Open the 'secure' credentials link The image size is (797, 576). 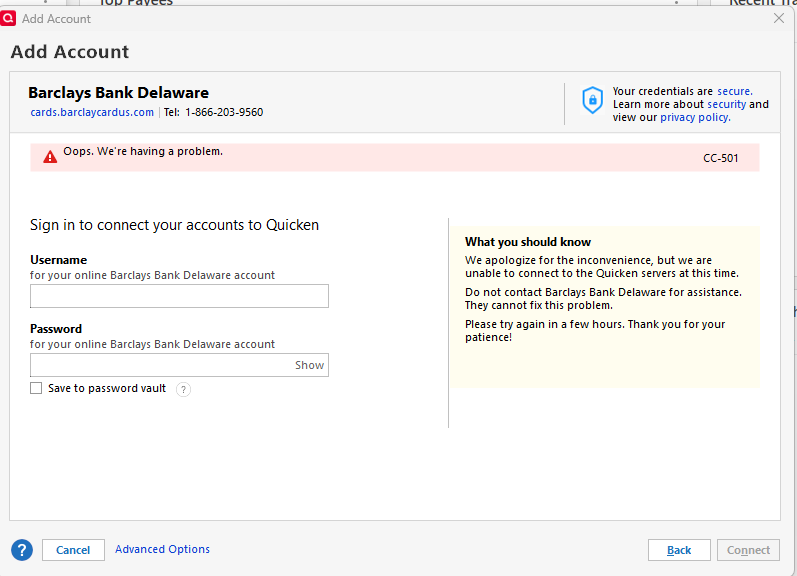tap(734, 92)
